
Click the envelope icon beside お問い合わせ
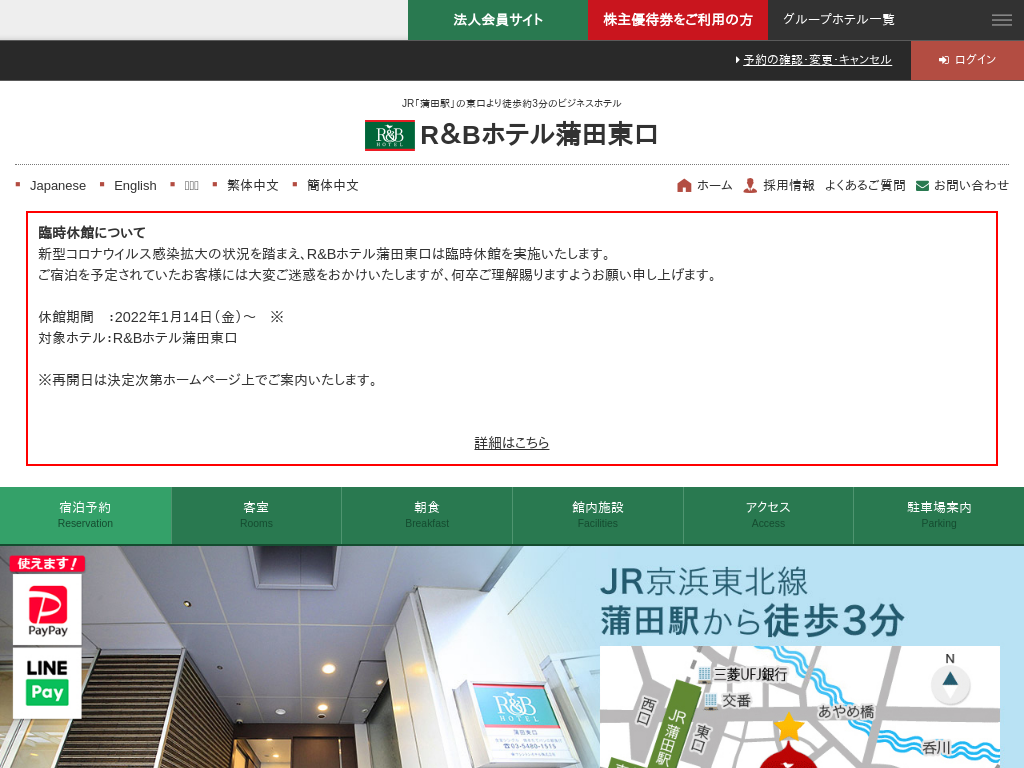click(x=922, y=186)
